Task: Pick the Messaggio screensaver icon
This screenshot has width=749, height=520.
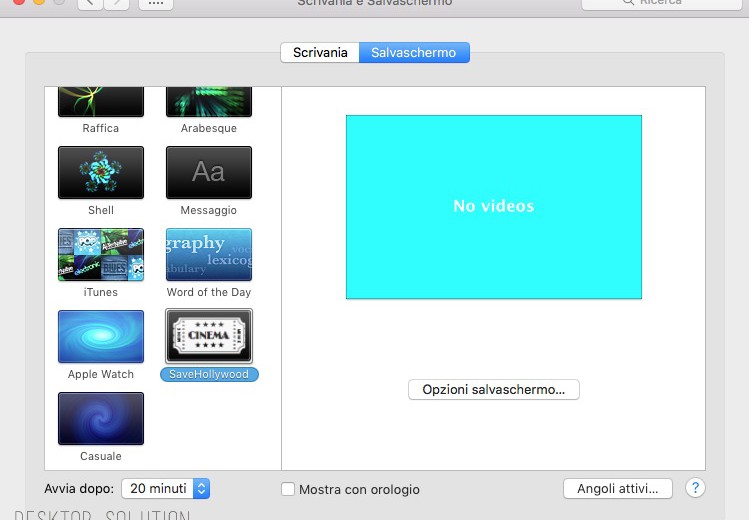Action: (208, 172)
